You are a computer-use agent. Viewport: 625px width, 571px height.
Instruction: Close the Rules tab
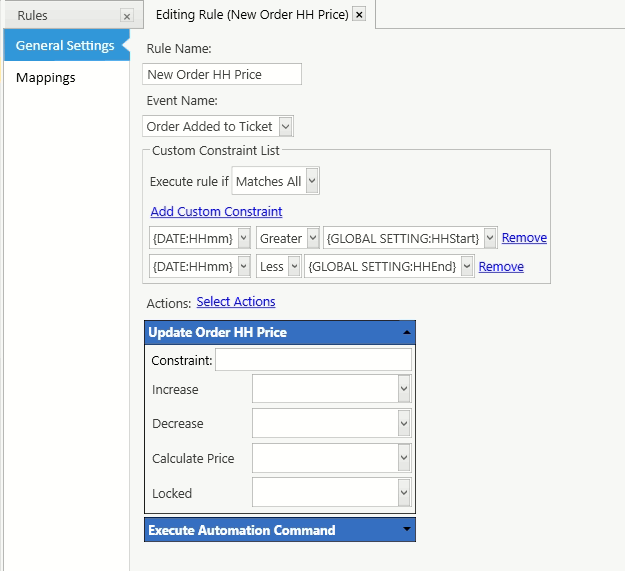[x=126, y=16]
